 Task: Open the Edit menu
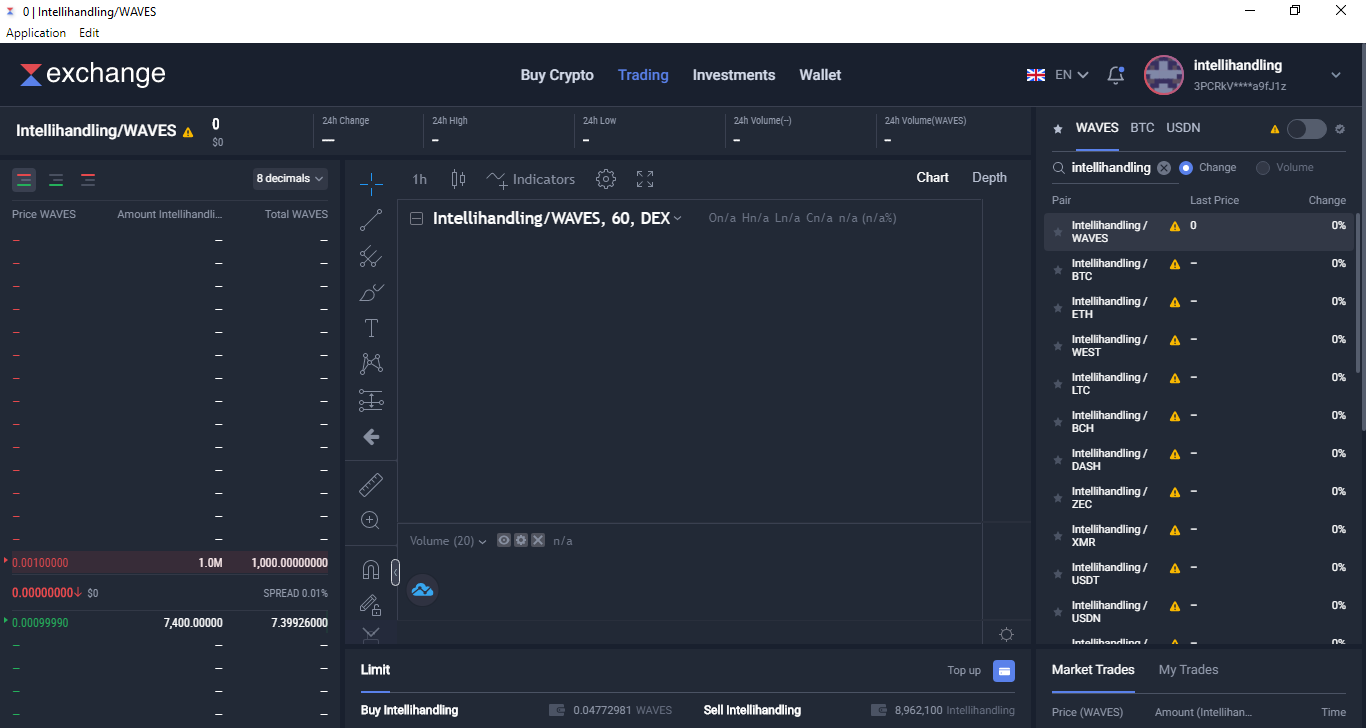[x=90, y=33]
